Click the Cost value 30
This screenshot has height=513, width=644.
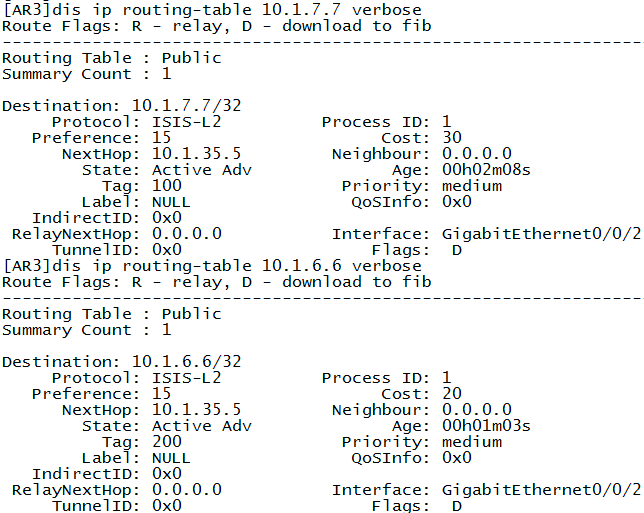tap(452, 138)
